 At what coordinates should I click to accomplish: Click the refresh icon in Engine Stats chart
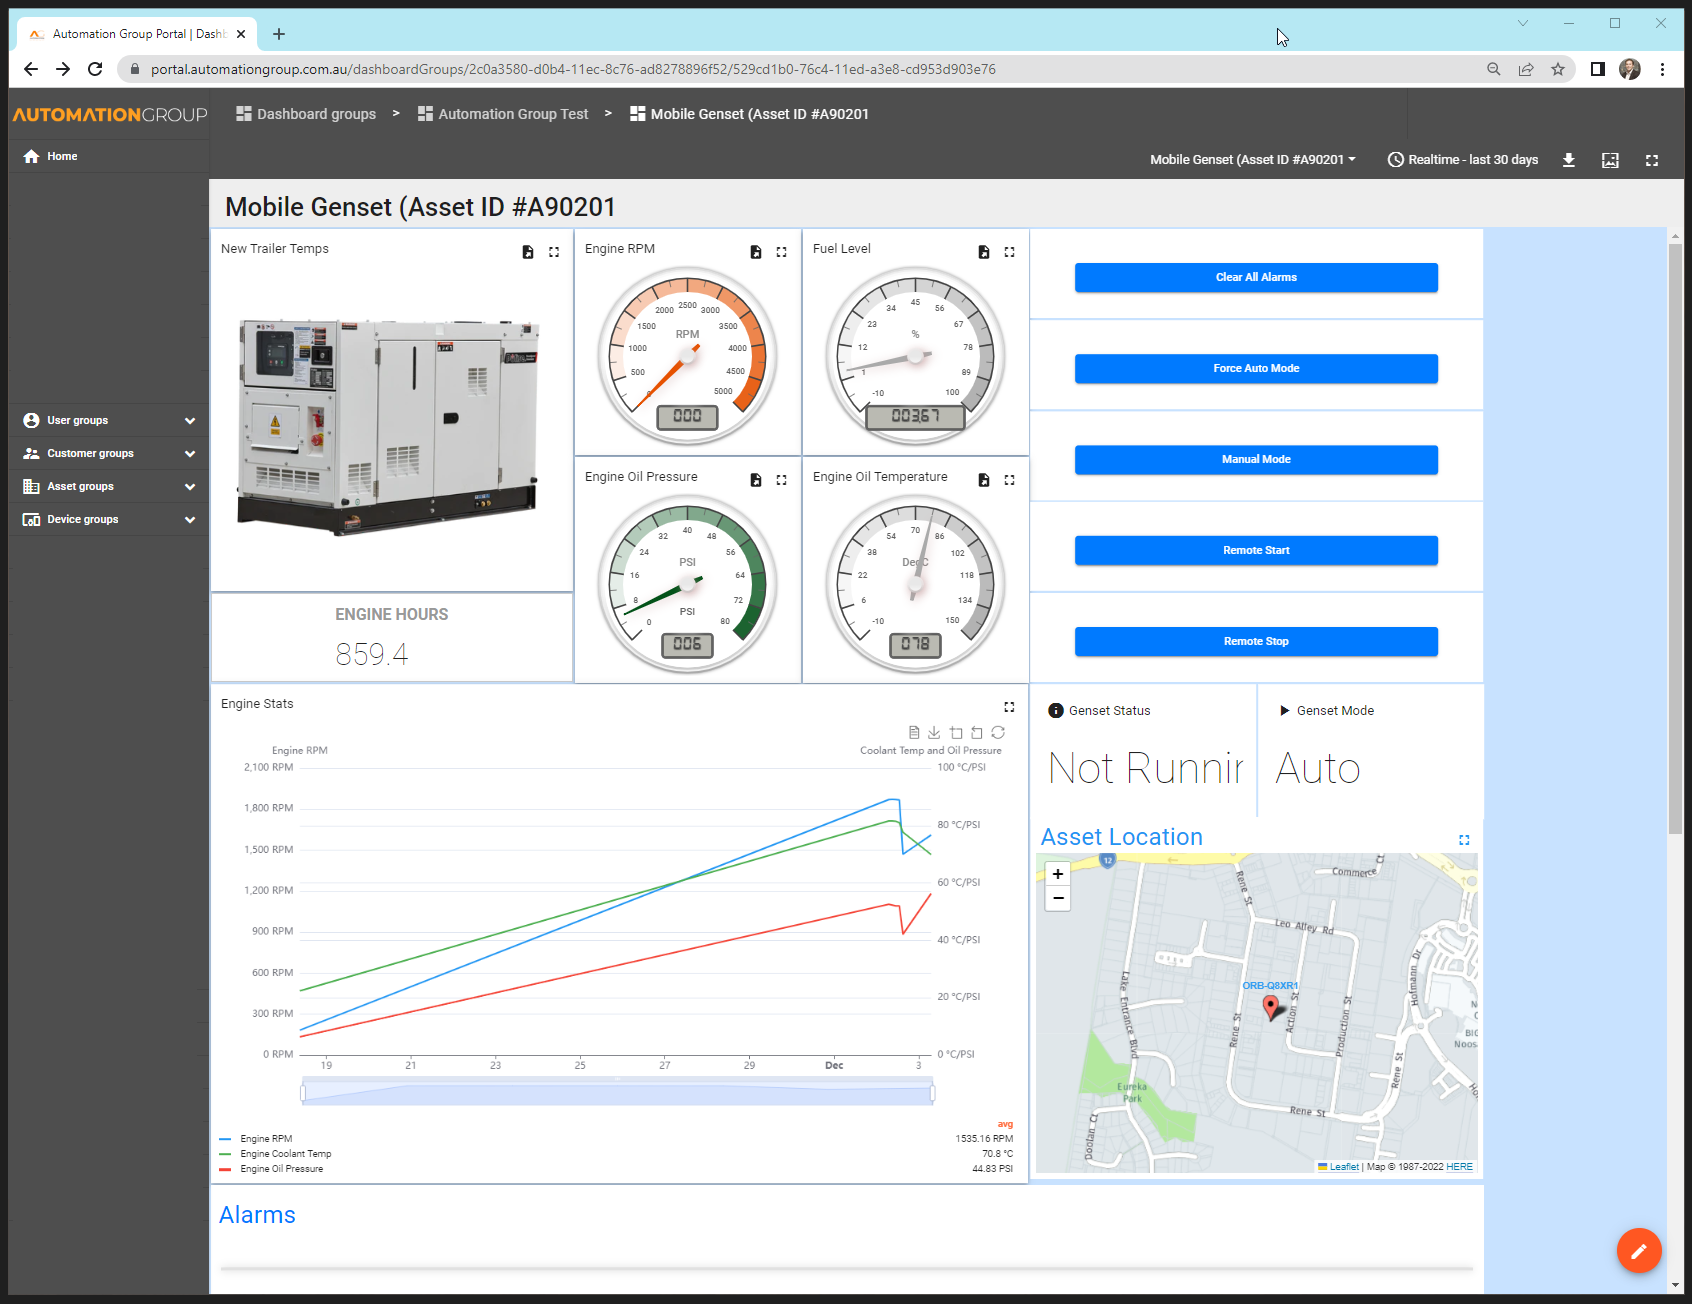998,733
